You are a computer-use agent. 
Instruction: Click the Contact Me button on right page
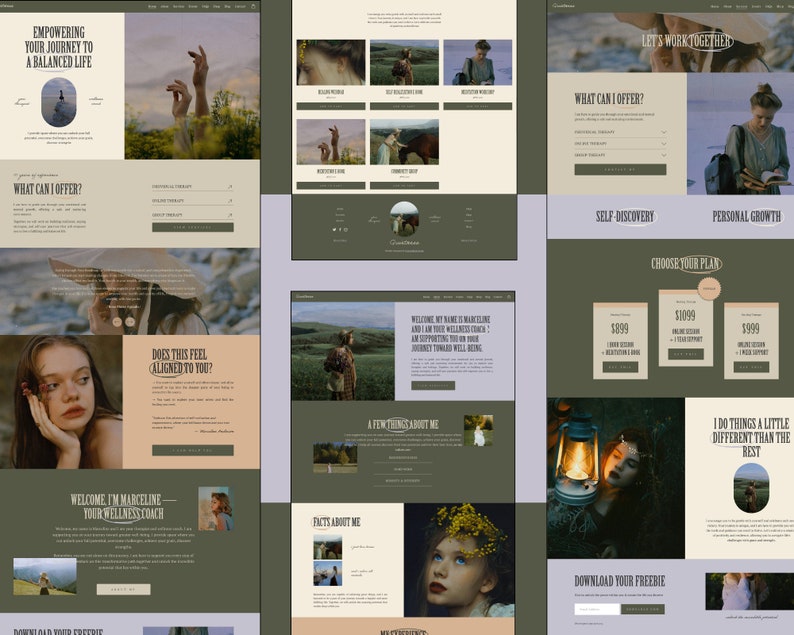tap(620, 170)
